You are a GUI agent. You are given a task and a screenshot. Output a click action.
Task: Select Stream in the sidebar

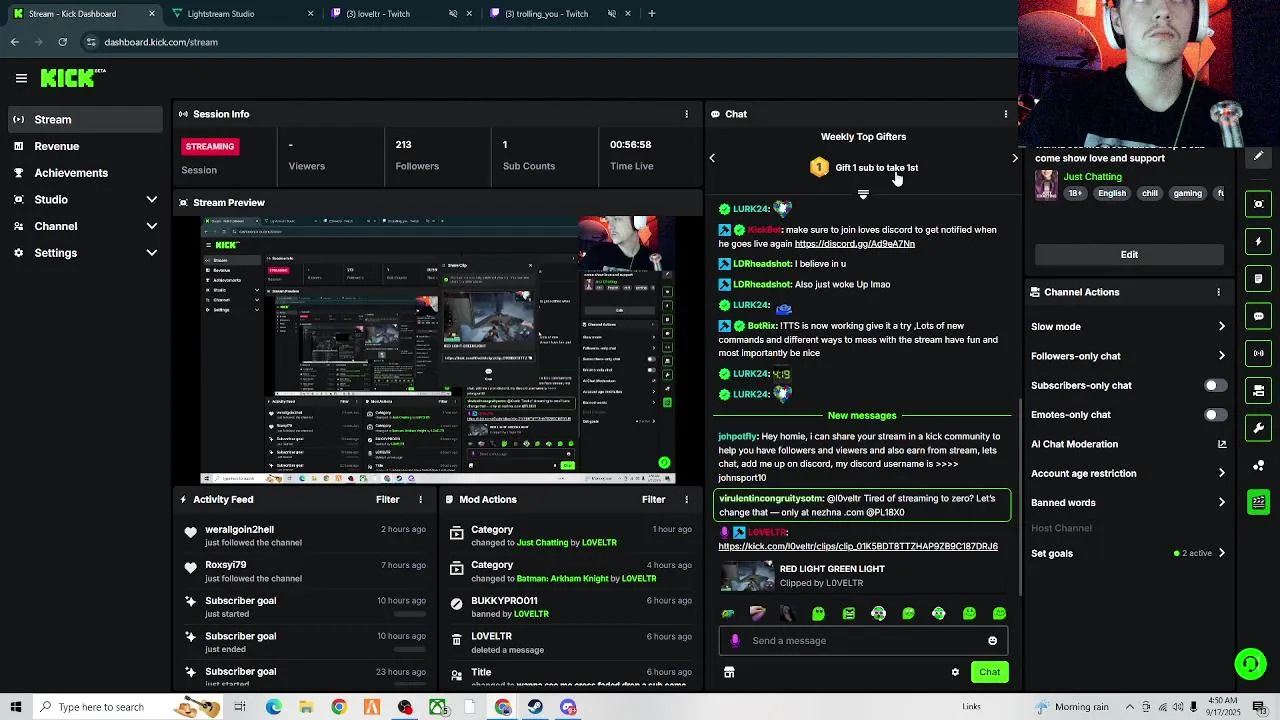tap(84, 119)
